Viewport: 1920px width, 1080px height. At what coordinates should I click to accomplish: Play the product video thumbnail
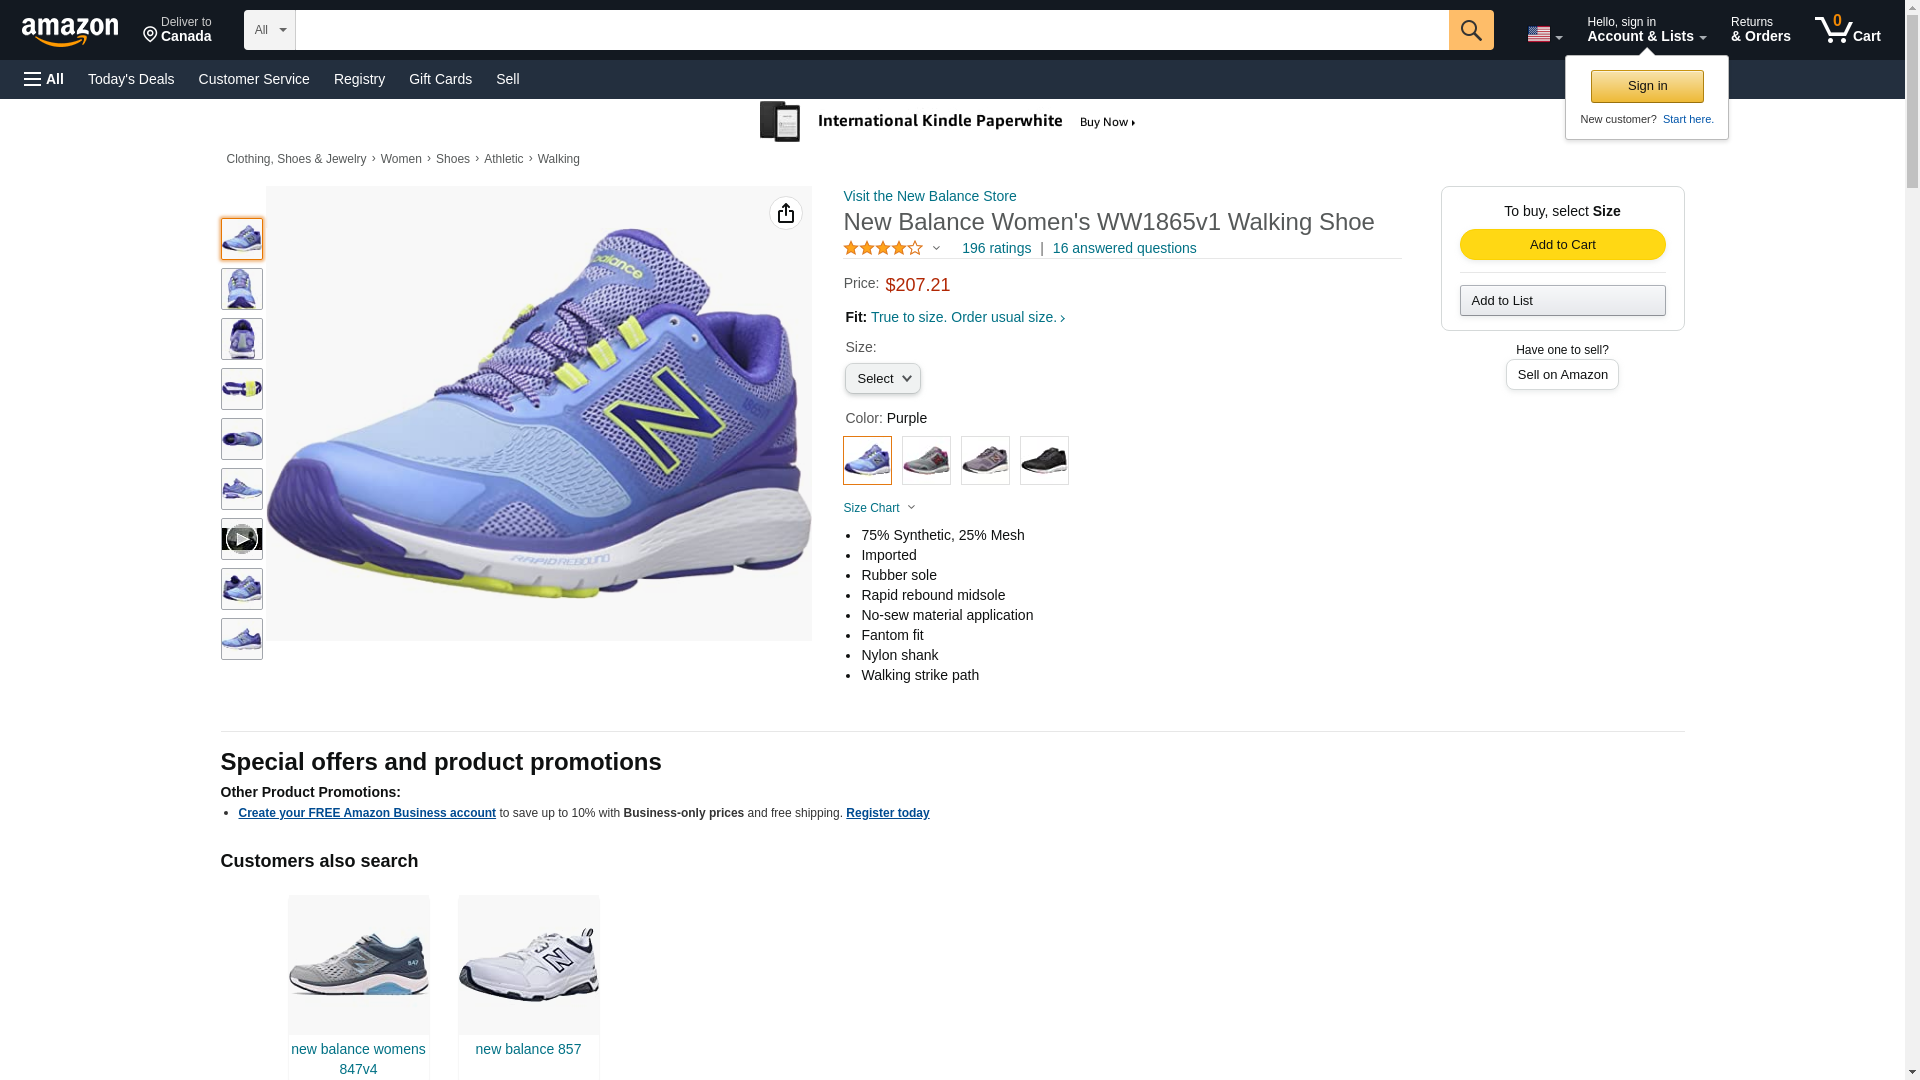click(241, 539)
